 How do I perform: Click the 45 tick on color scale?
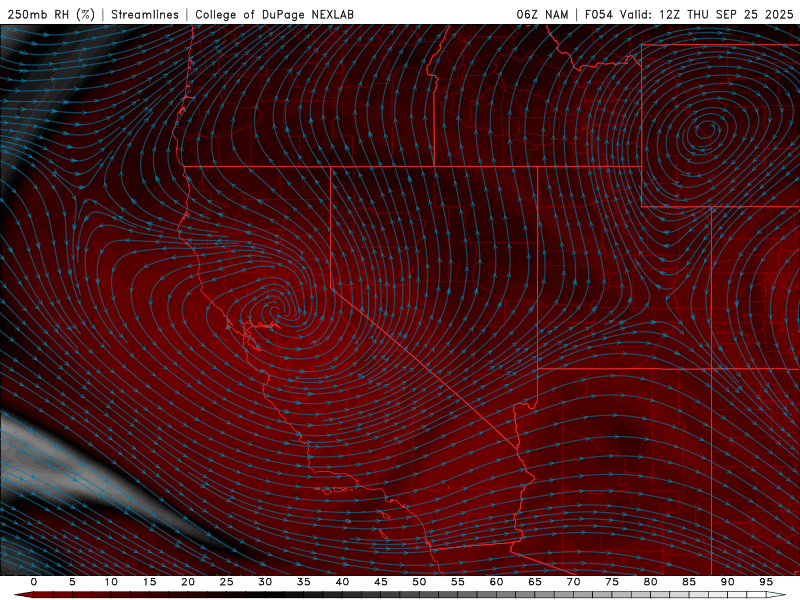coord(381,582)
